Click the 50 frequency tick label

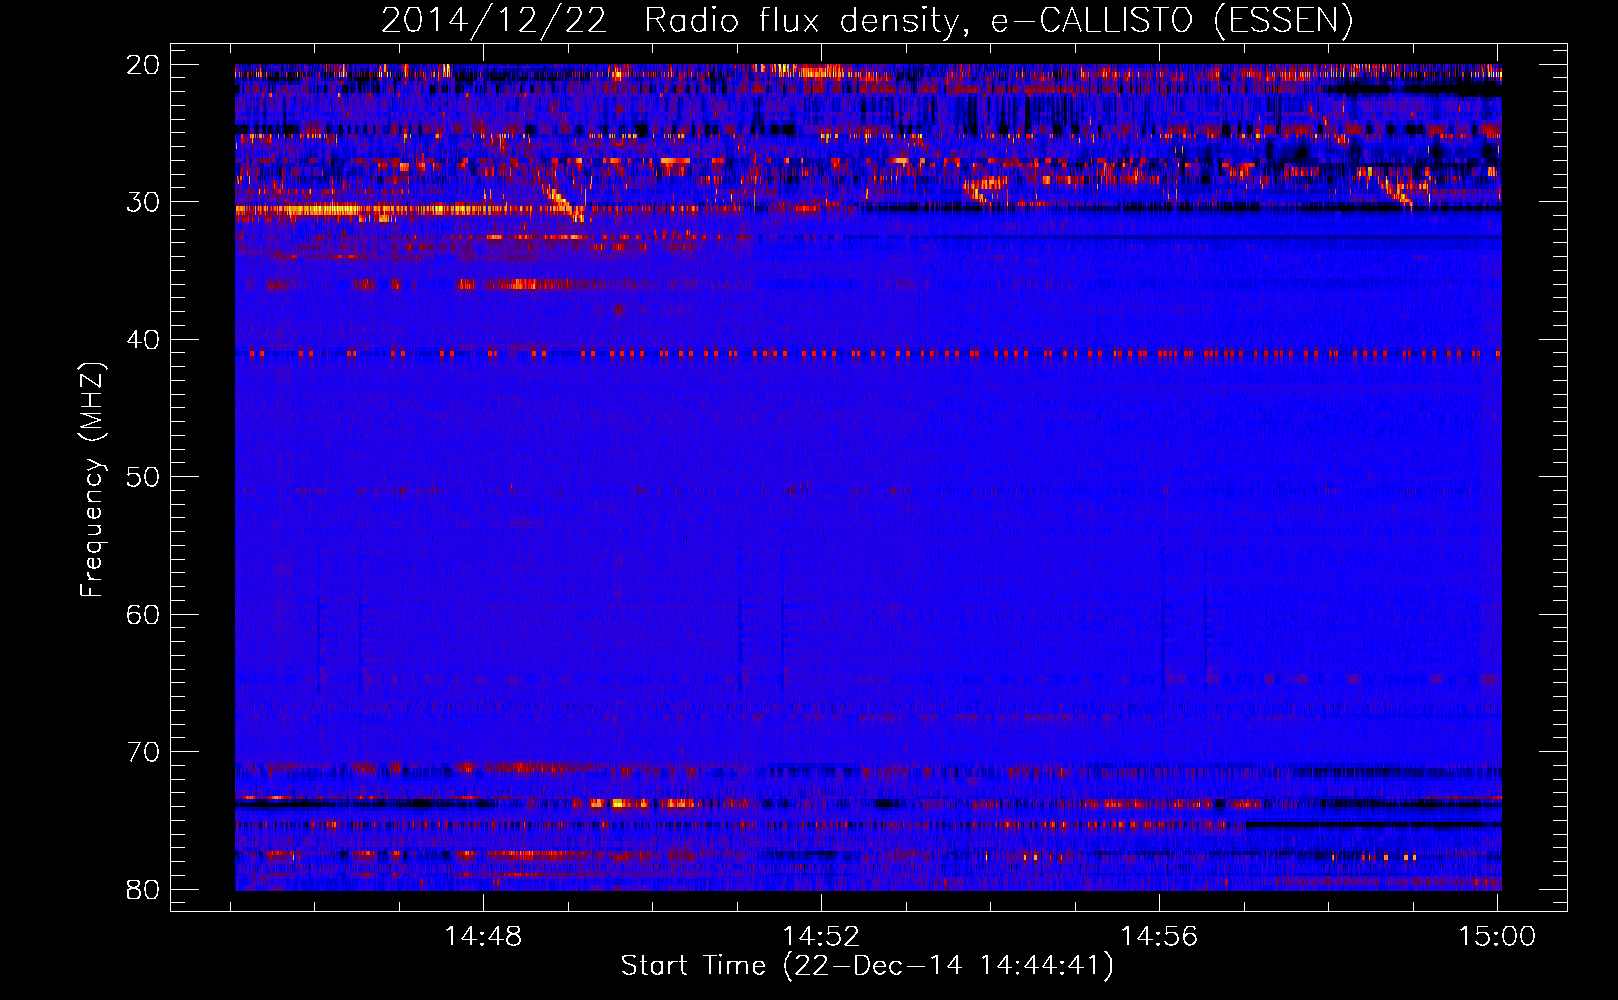(x=144, y=477)
